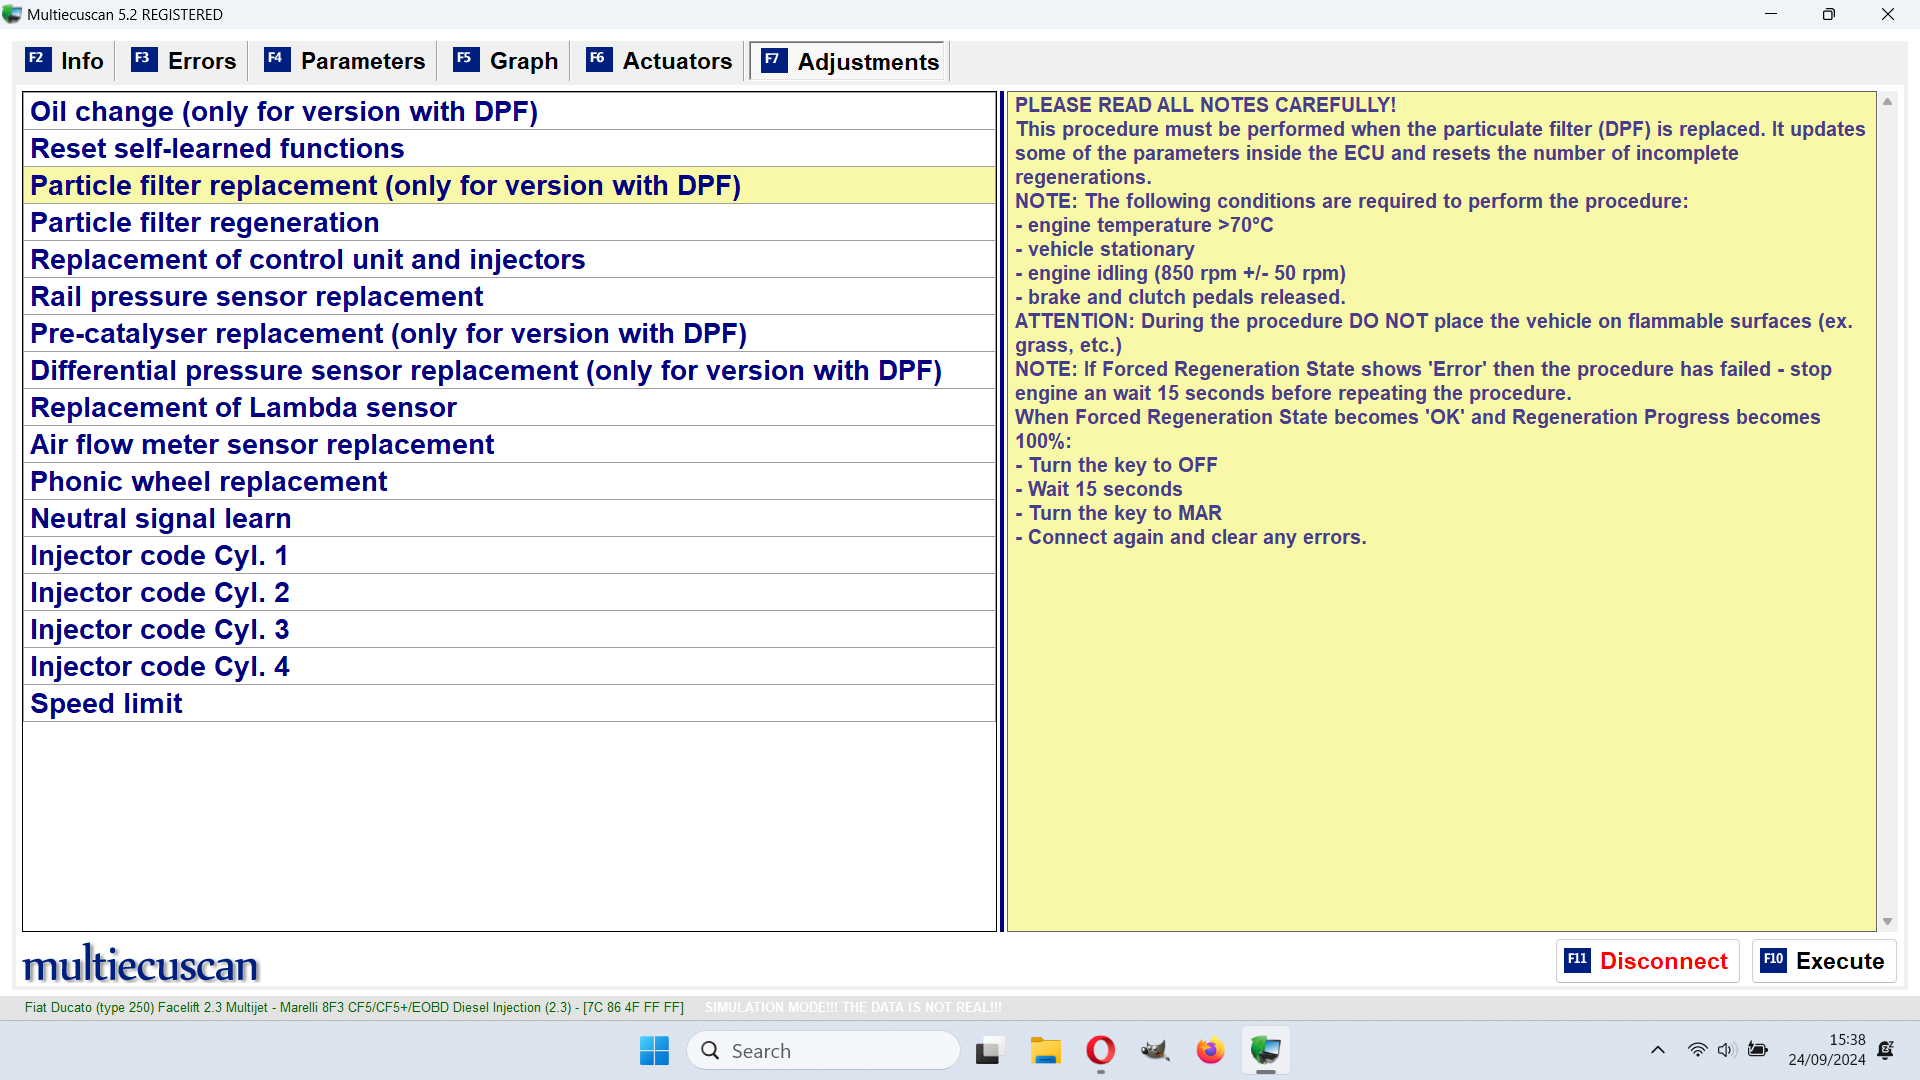Choose the Speed limit adjustment
This screenshot has width=1920, height=1080.
(106, 703)
